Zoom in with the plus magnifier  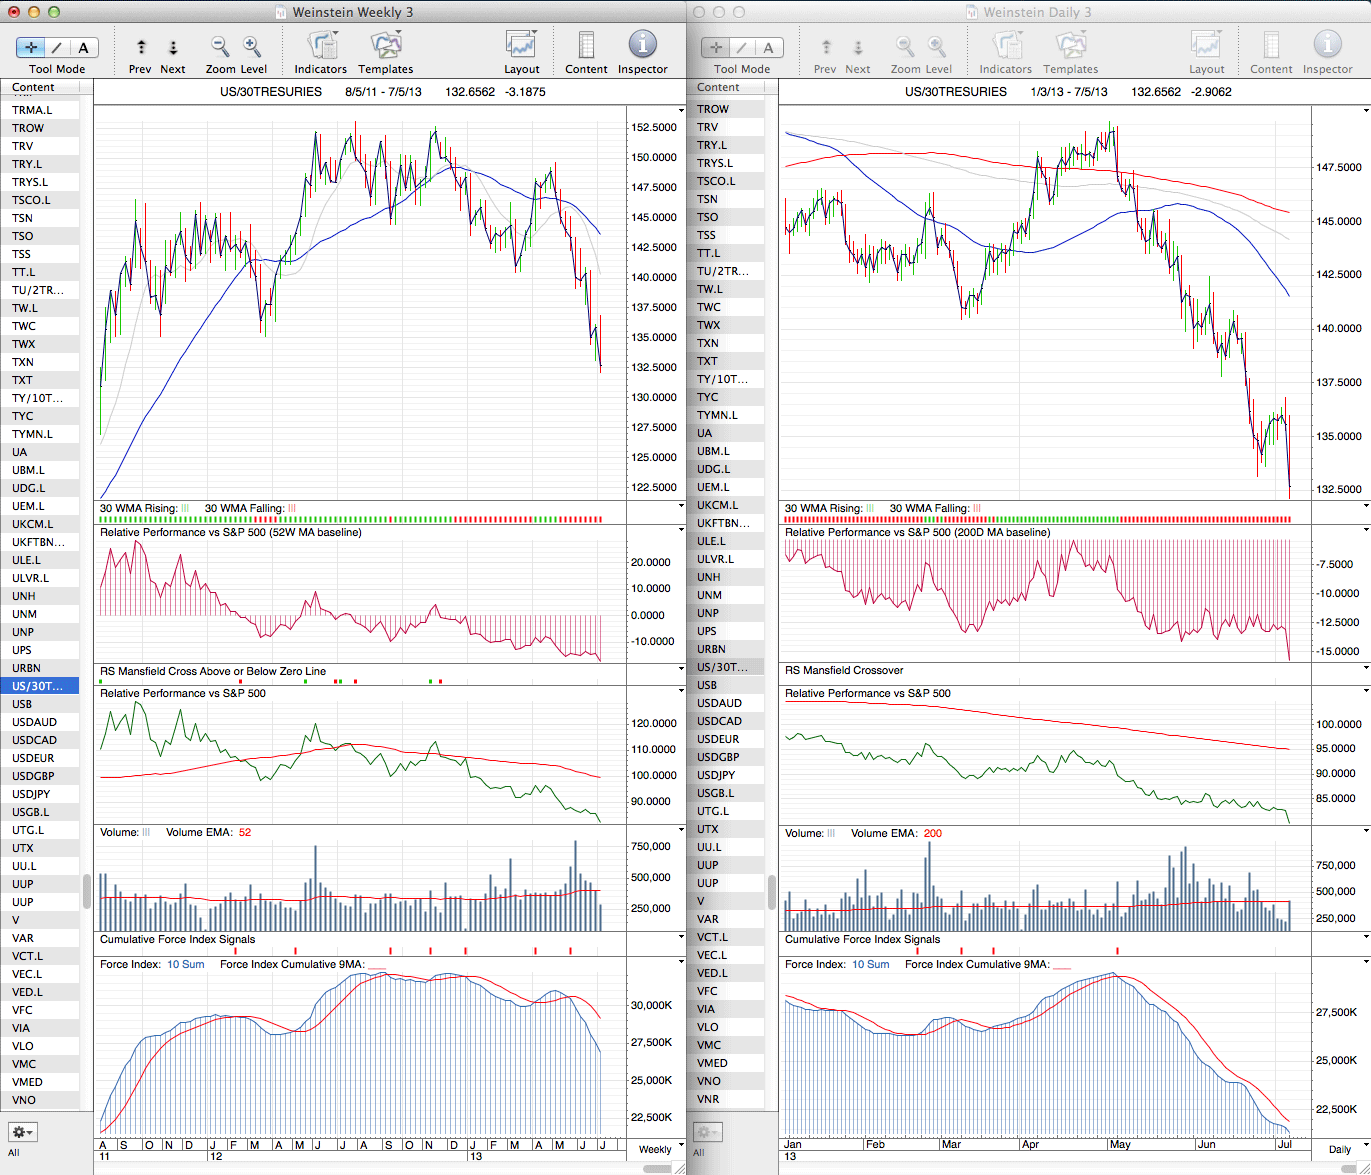click(x=252, y=47)
